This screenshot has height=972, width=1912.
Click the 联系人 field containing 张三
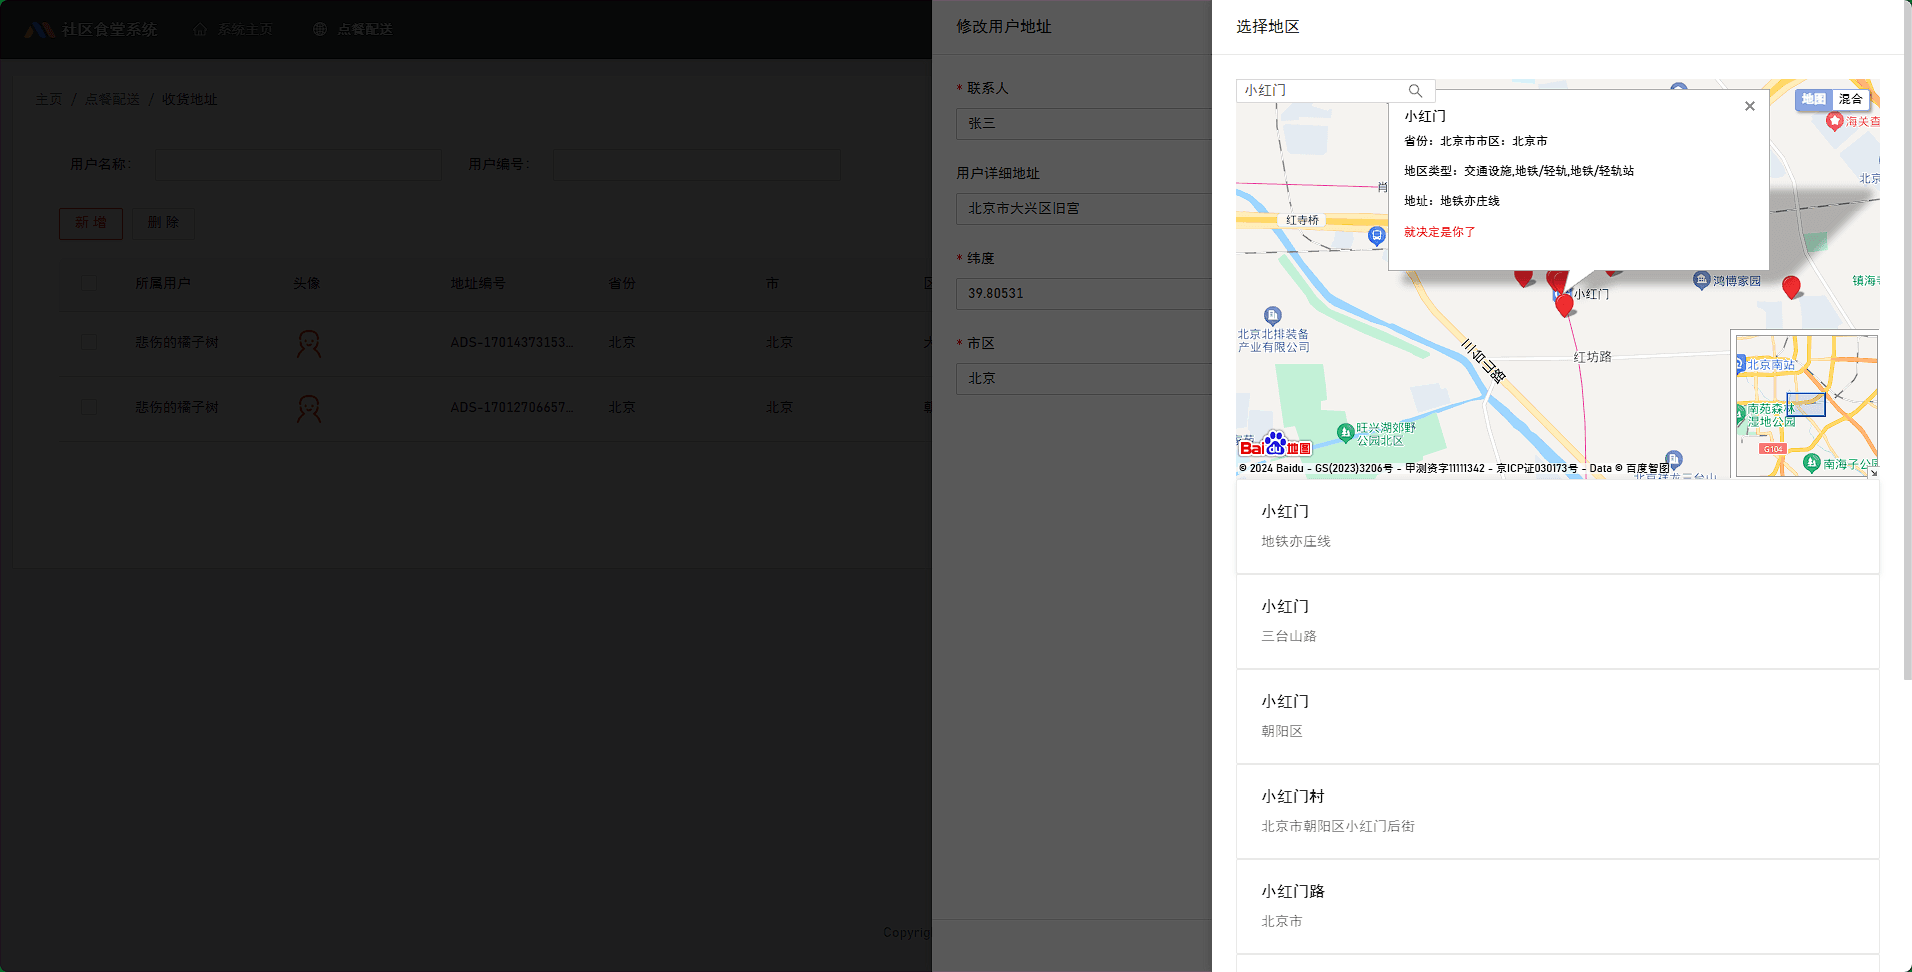(x=1084, y=123)
